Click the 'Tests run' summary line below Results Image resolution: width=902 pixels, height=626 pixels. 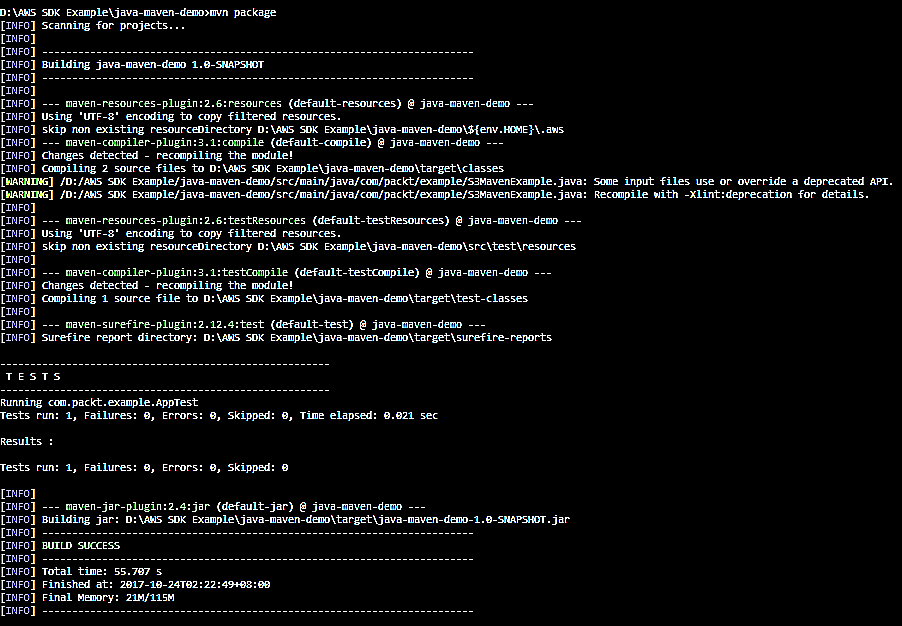(x=144, y=467)
